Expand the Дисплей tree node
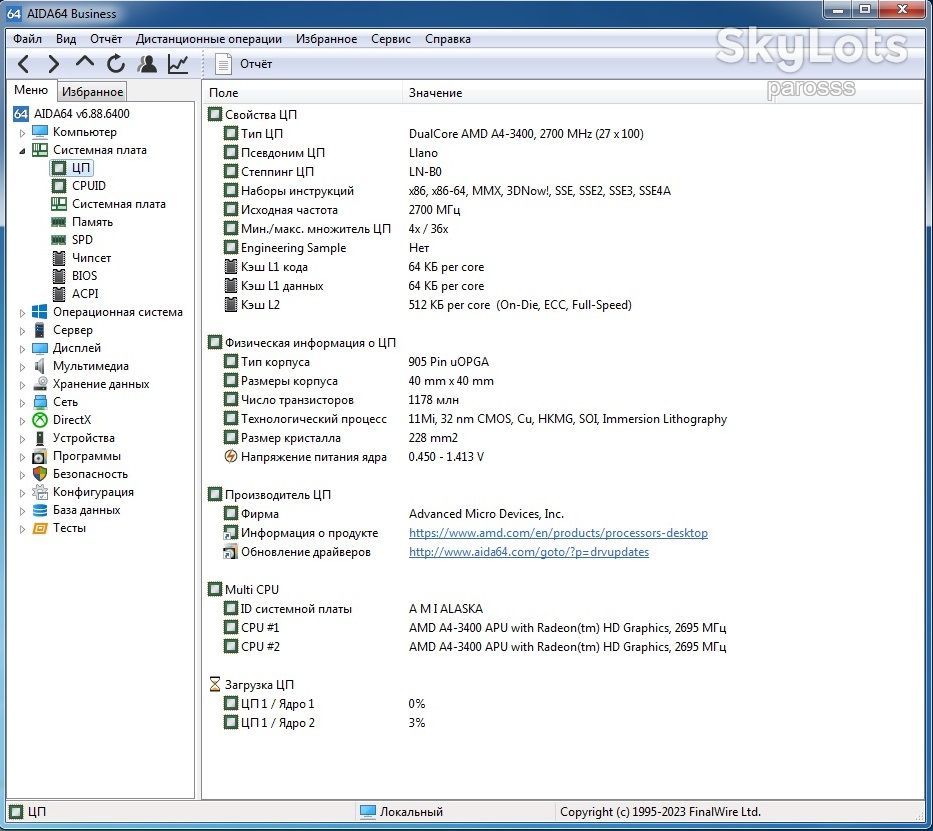Screen dimensions: 933x831 pyautogui.click(x=23, y=348)
